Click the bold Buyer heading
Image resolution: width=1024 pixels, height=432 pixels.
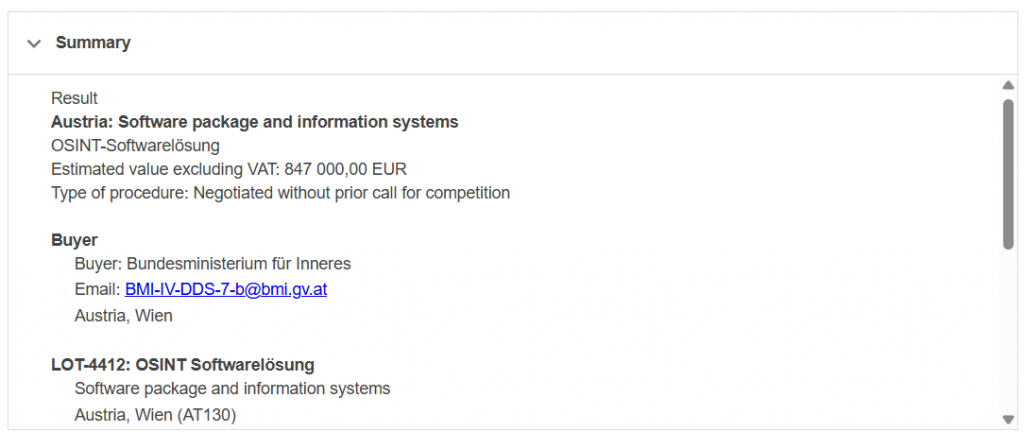74,240
